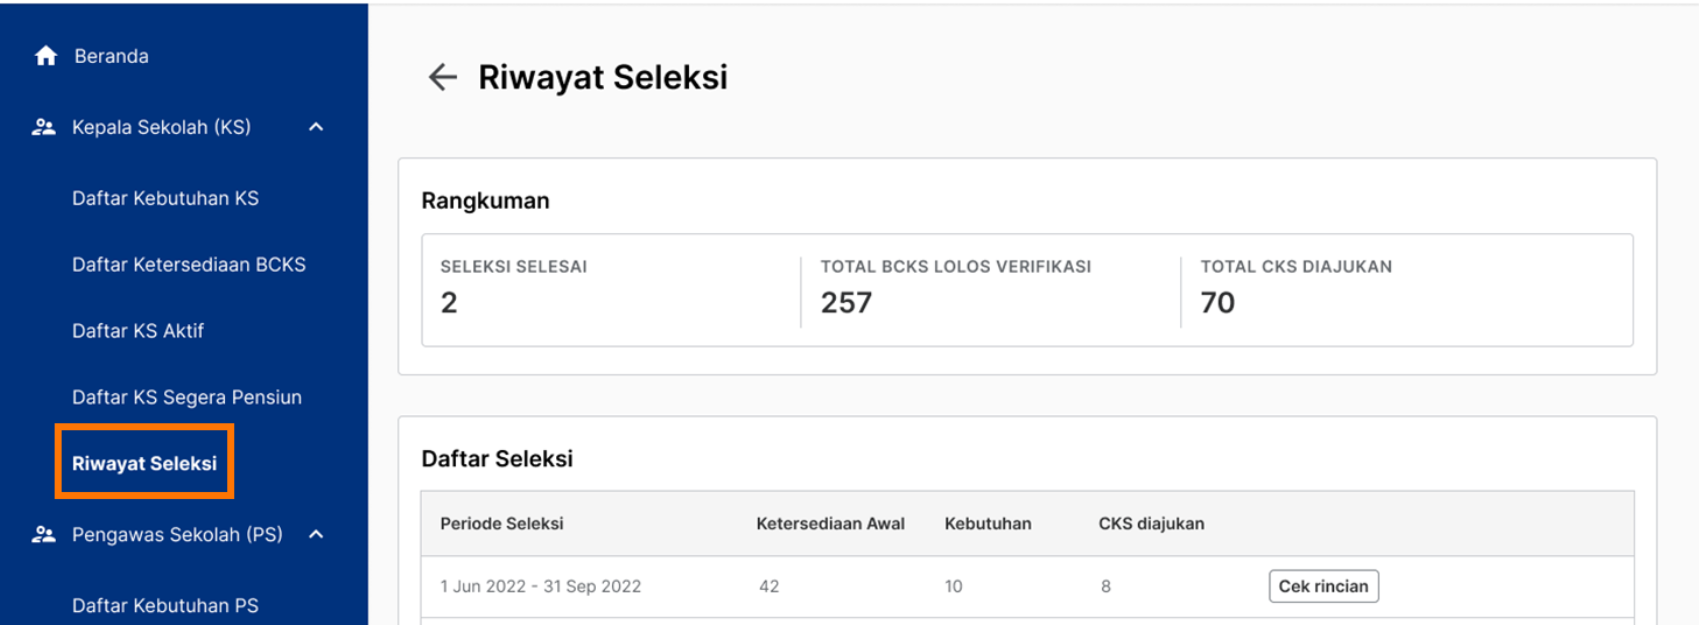Open Daftar Kebutuhan KS
Viewport: 1699px width, 625px height.
tap(165, 198)
